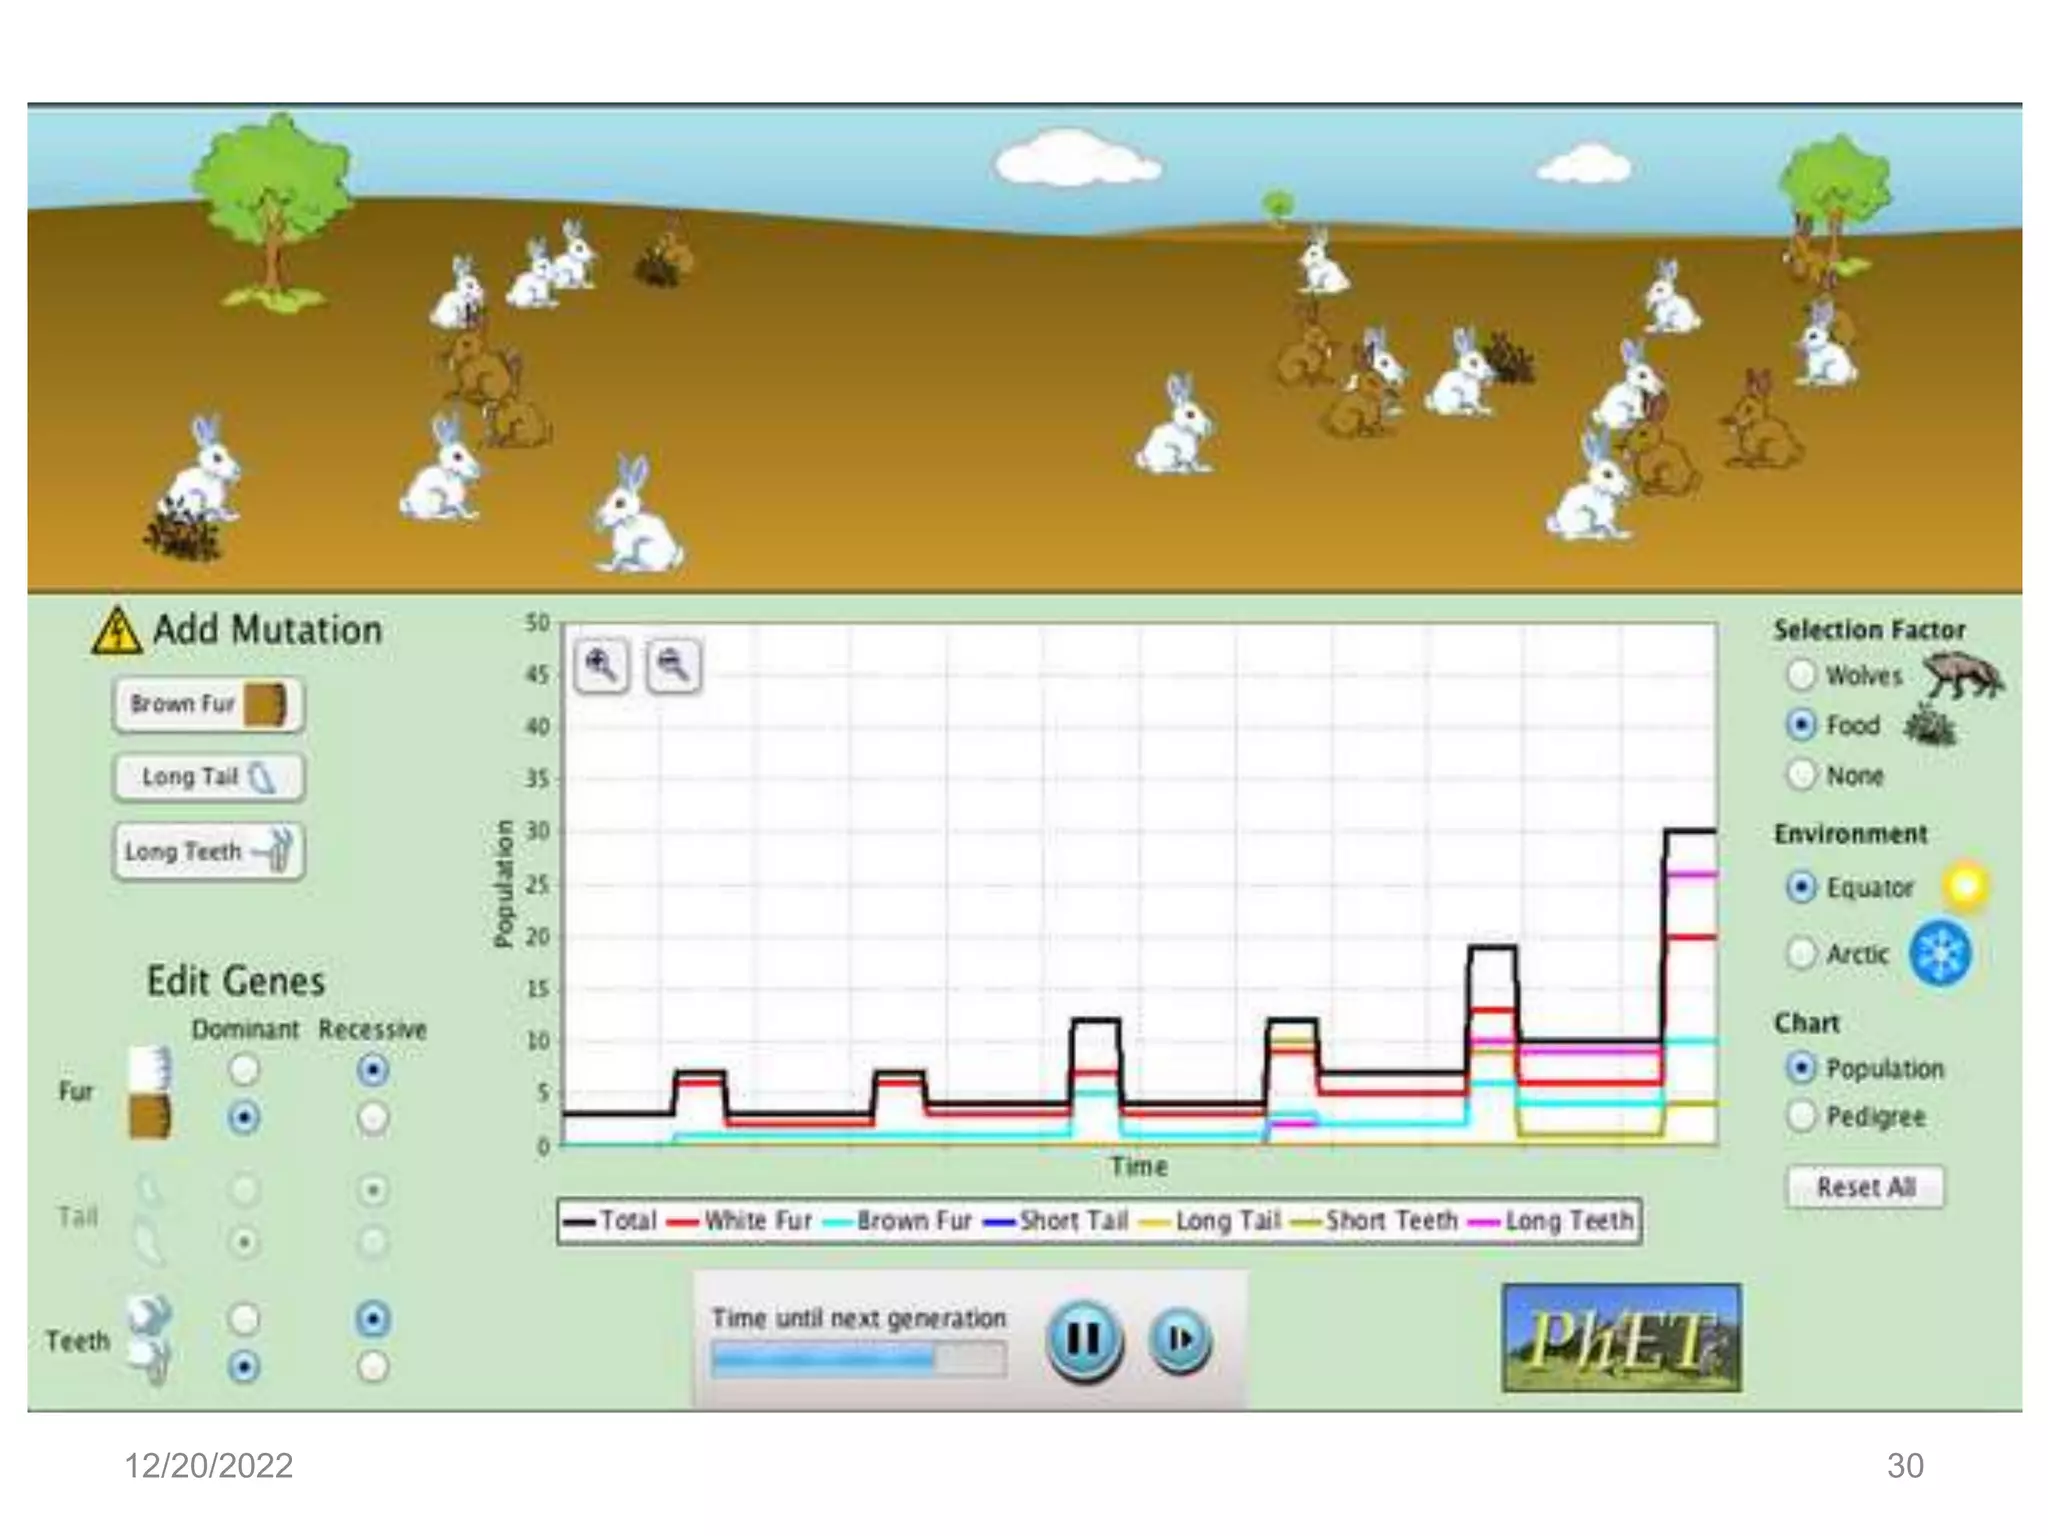Set brown fur gene as Recessive
The height and width of the screenshot is (1536, 2048).
(372, 1117)
